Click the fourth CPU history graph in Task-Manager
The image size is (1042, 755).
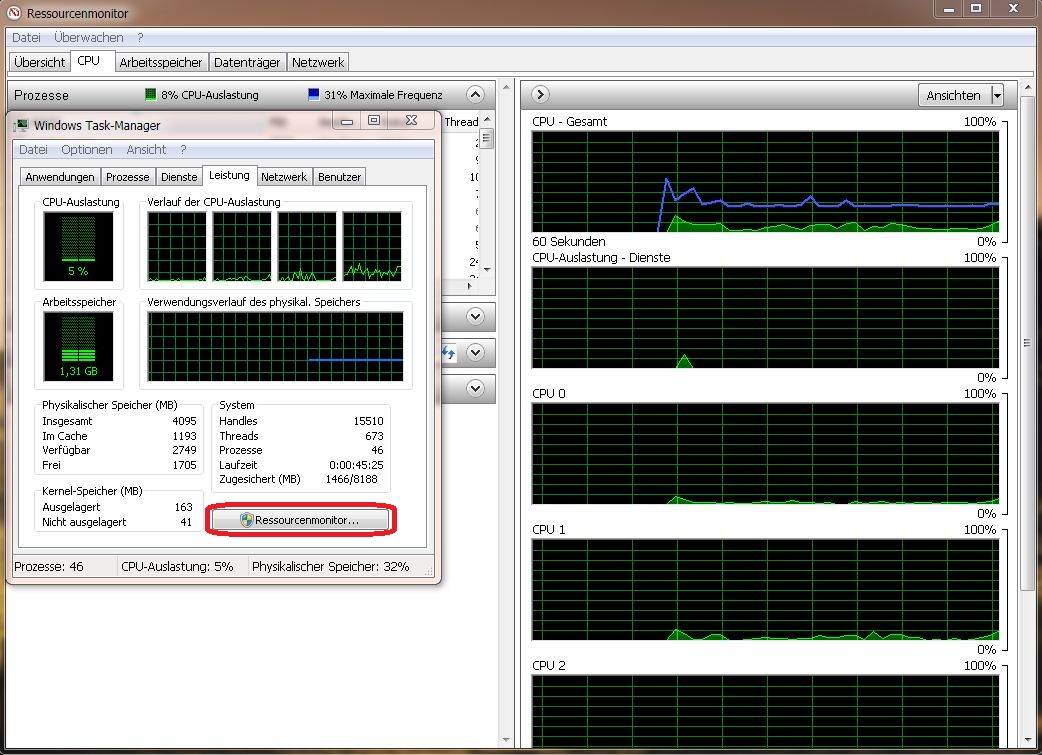[x=372, y=247]
